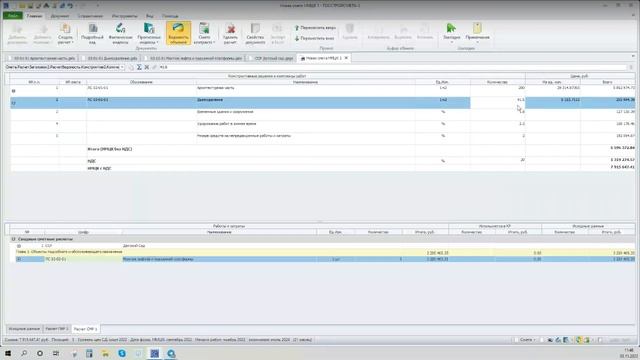Click the Создать расчет ribbon icon
This screenshot has height=360, width=640.
65,33
